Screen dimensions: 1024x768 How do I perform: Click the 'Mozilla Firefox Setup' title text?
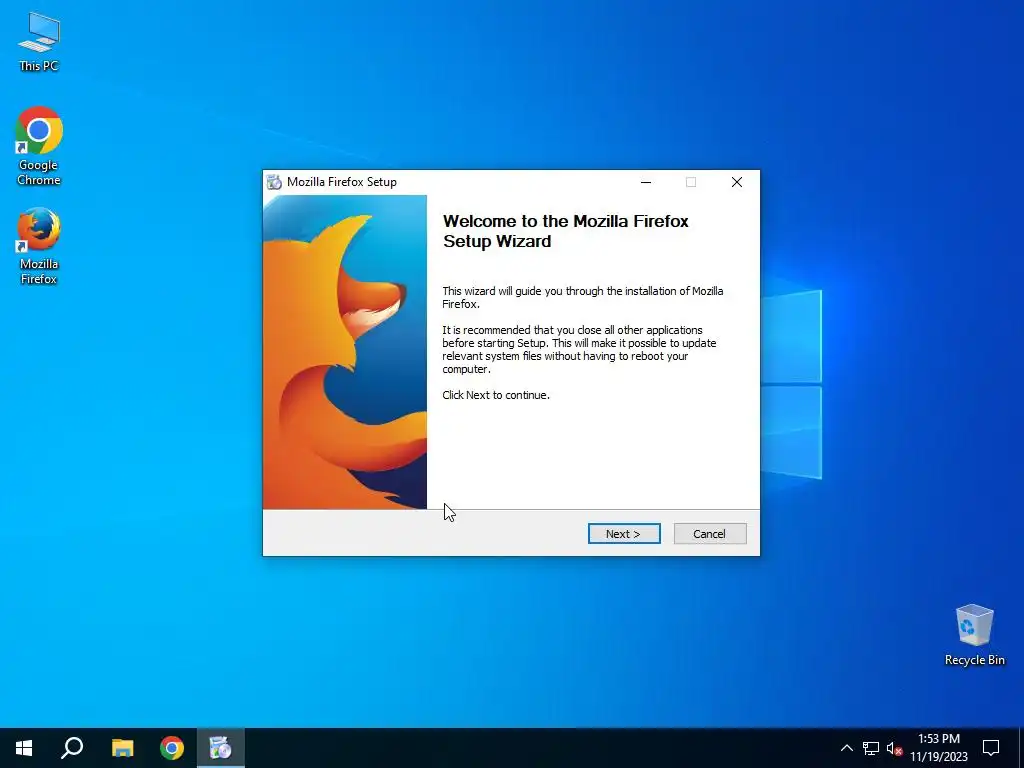click(x=342, y=182)
